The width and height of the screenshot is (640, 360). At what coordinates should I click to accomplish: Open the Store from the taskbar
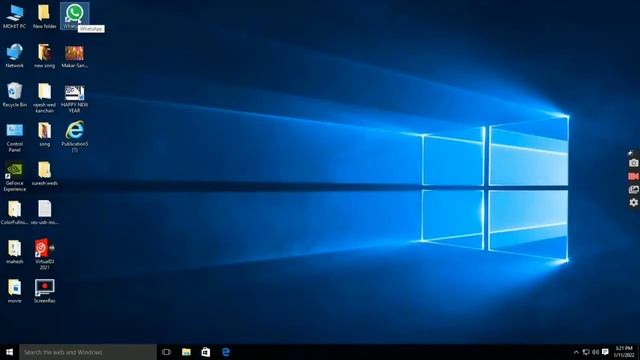pos(206,352)
